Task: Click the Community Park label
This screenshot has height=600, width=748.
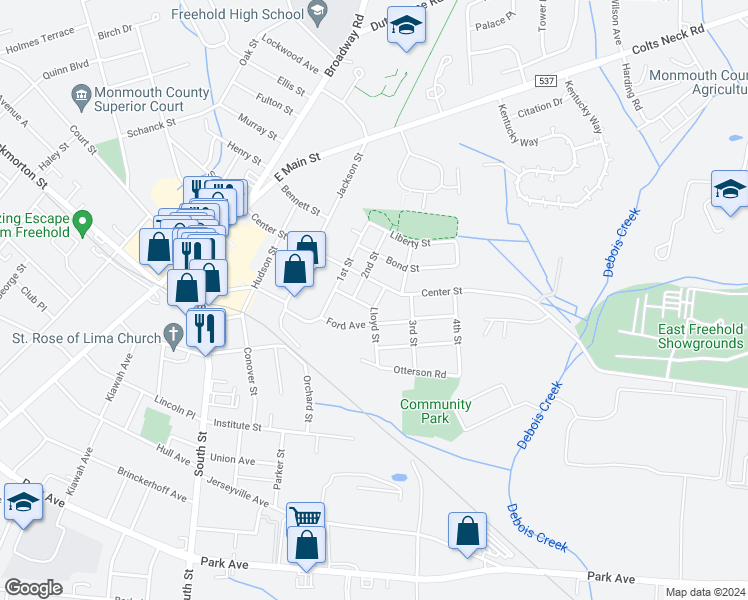Action: [436, 411]
